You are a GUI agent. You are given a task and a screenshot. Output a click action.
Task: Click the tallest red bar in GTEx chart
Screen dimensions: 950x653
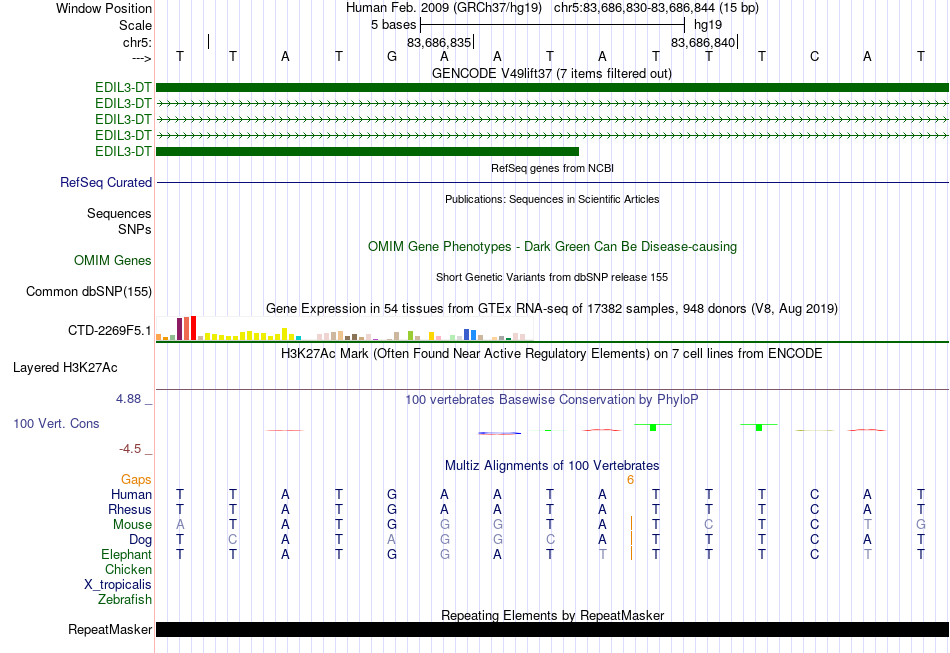[193, 328]
